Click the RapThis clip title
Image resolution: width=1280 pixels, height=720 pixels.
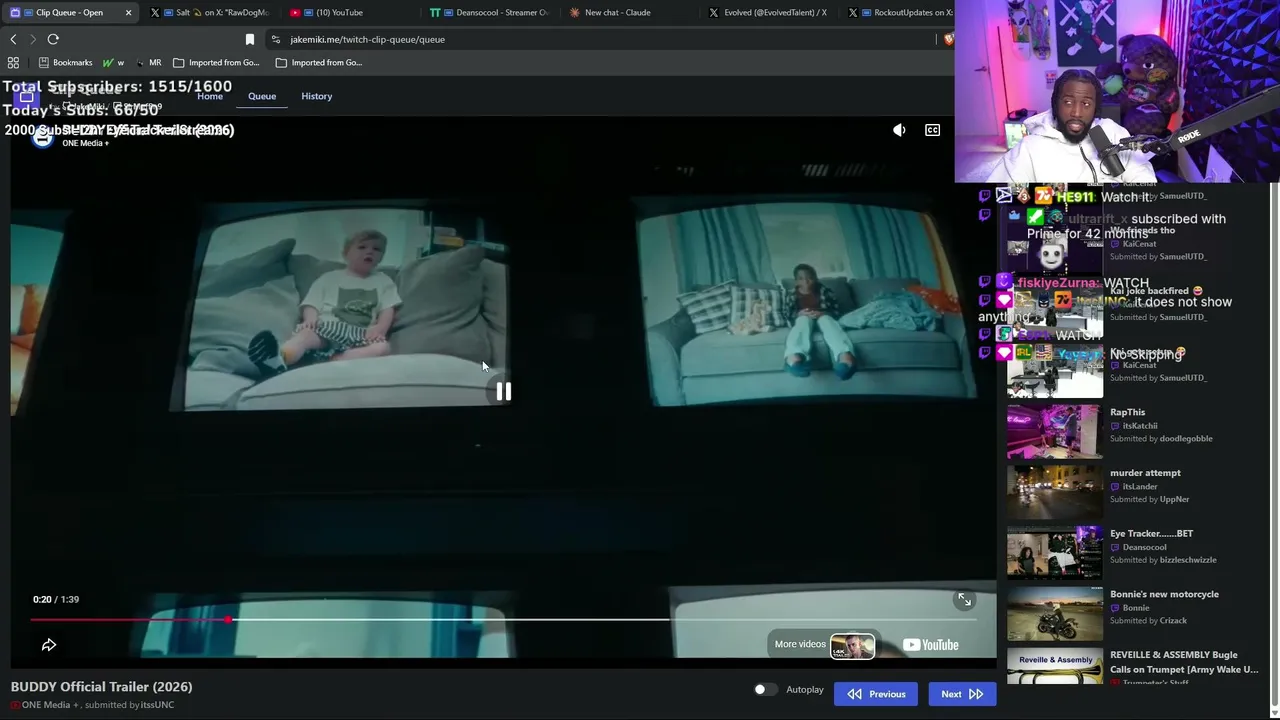[1127, 412]
